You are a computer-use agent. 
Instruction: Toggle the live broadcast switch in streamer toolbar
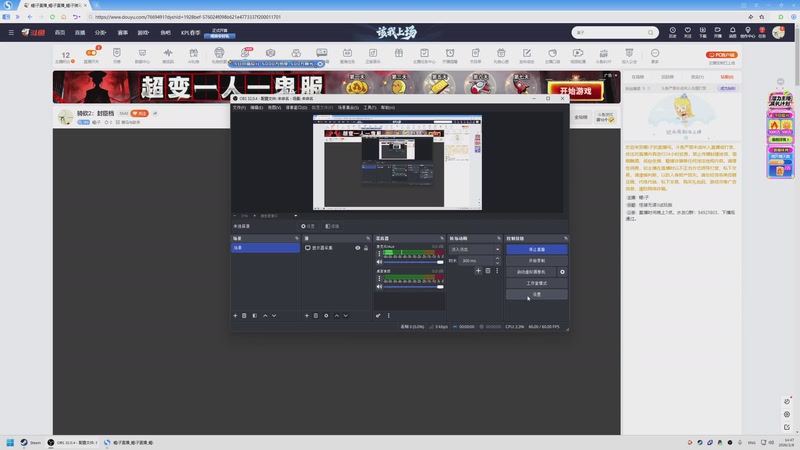tap(91, 53)
